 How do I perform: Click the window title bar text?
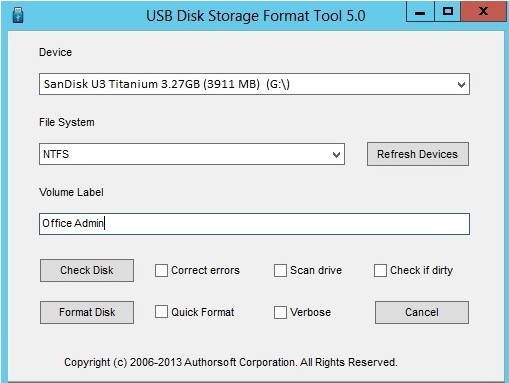(256, 16)
